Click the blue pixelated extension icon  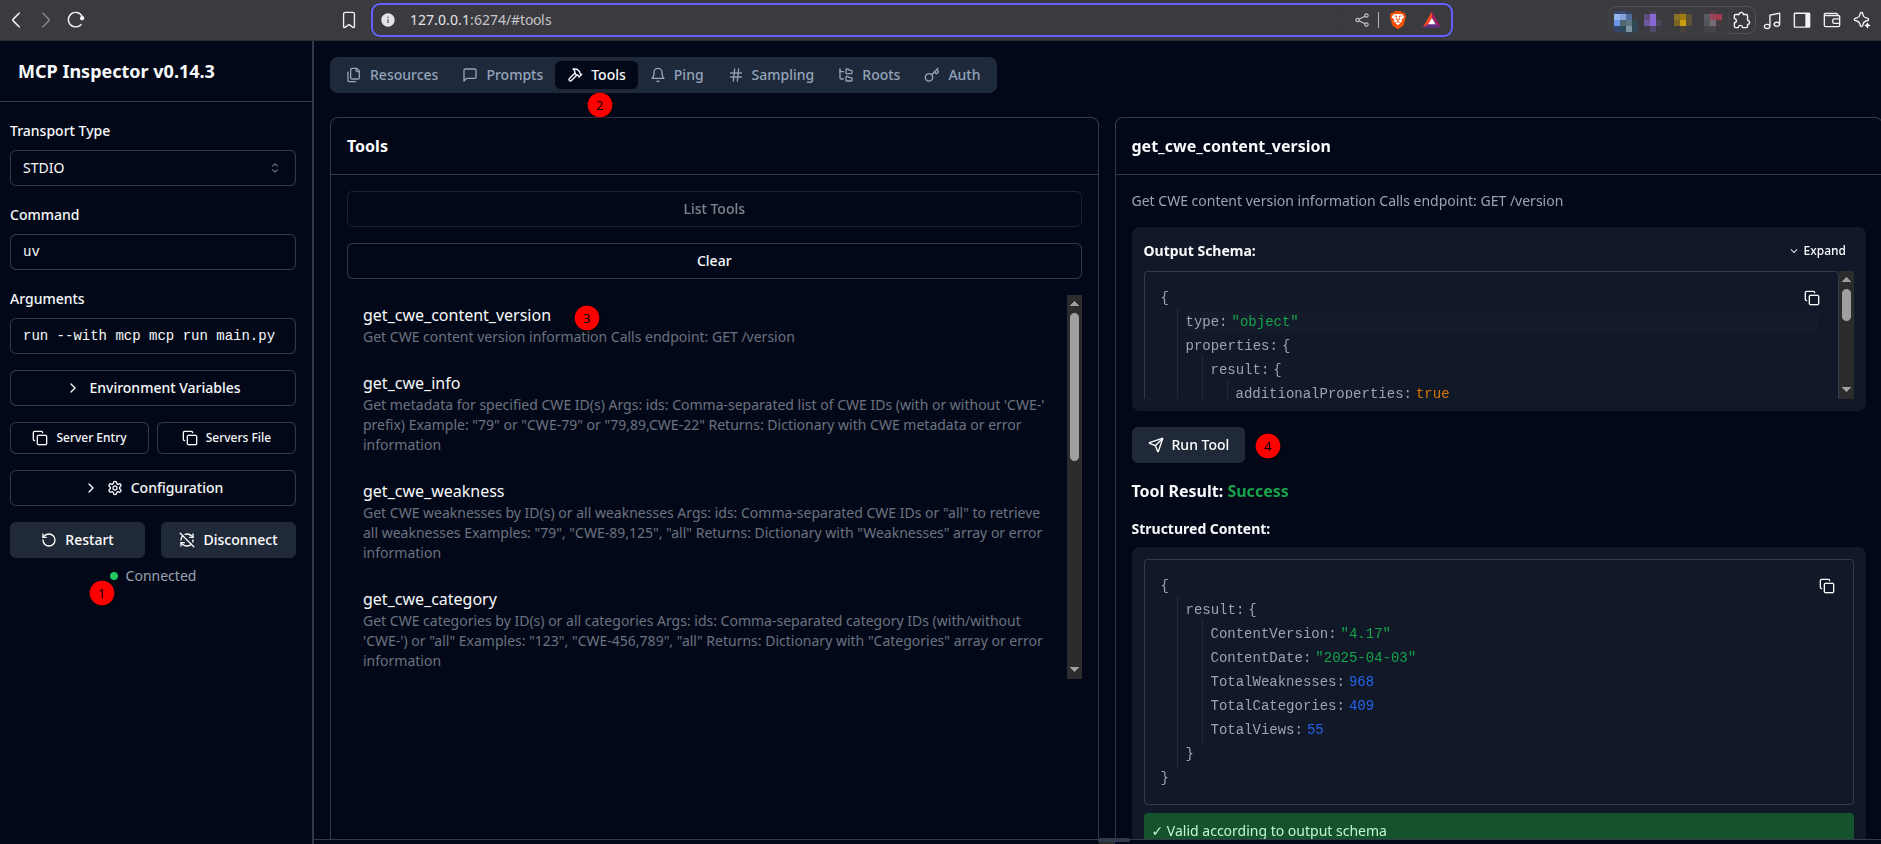[1622, 20]
